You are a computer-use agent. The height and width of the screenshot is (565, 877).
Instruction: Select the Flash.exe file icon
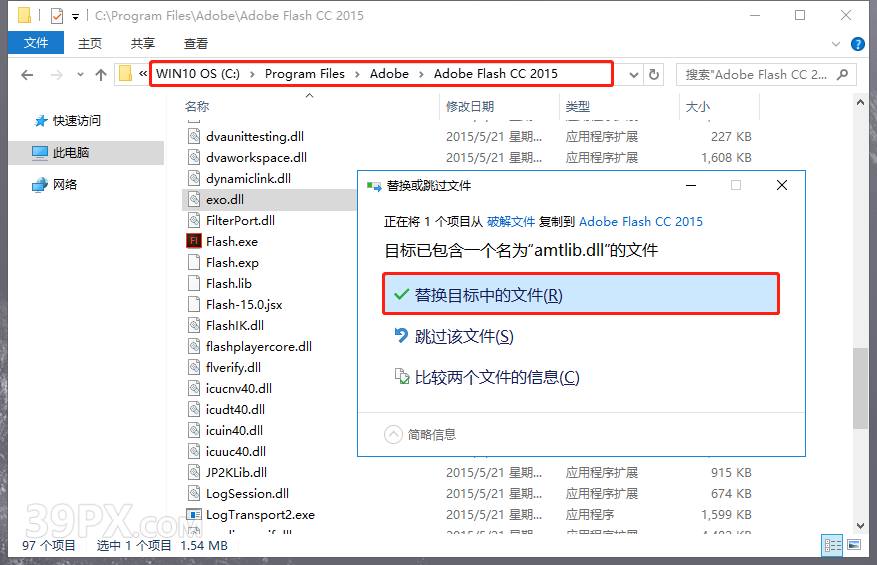click(194, 241)
